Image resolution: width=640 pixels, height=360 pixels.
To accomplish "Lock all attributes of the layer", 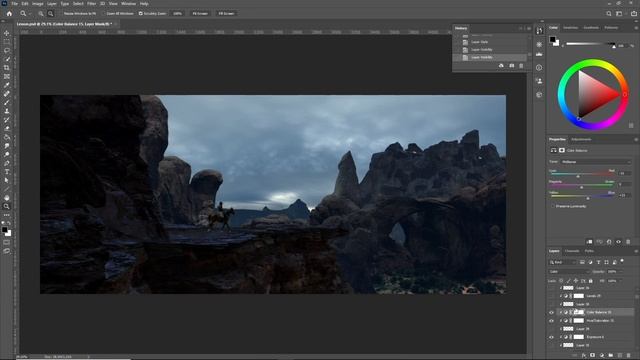I will coord(590,281).
